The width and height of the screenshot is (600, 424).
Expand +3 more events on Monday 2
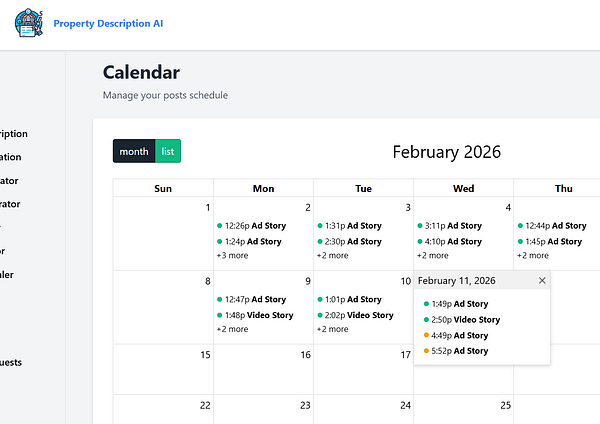[x=232, y=256]
